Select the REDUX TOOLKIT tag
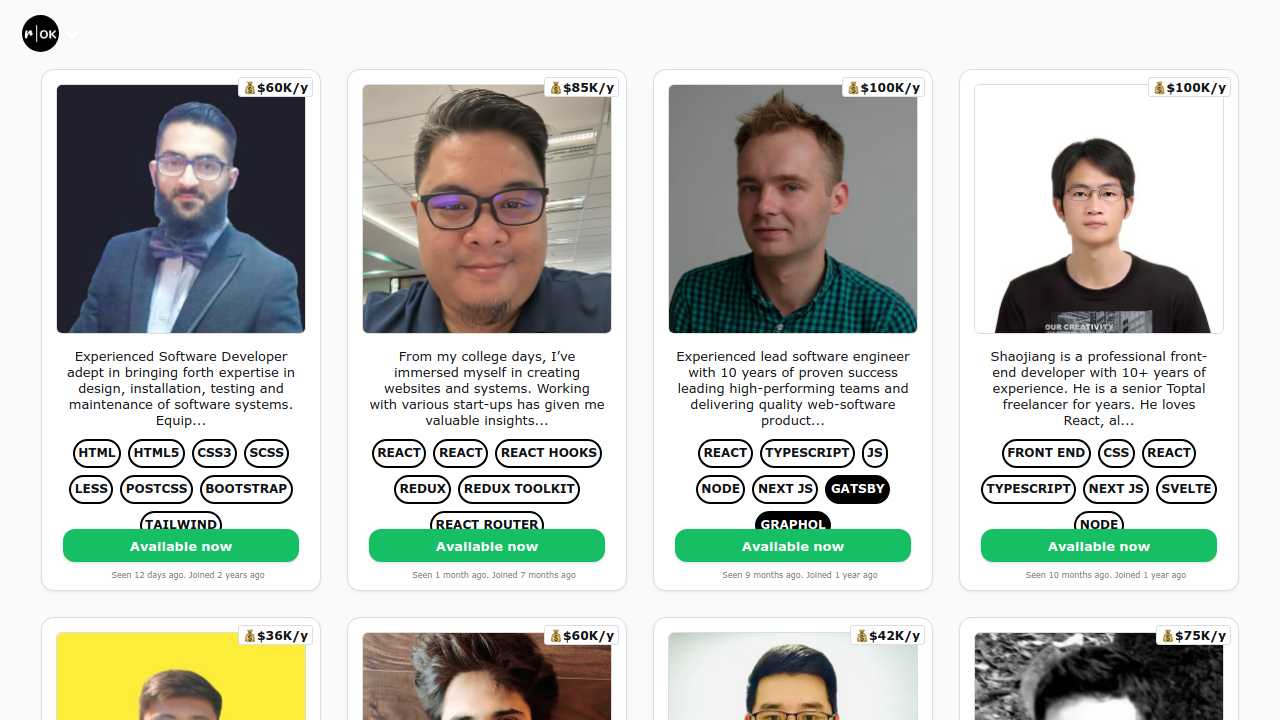 coord(519,489)
